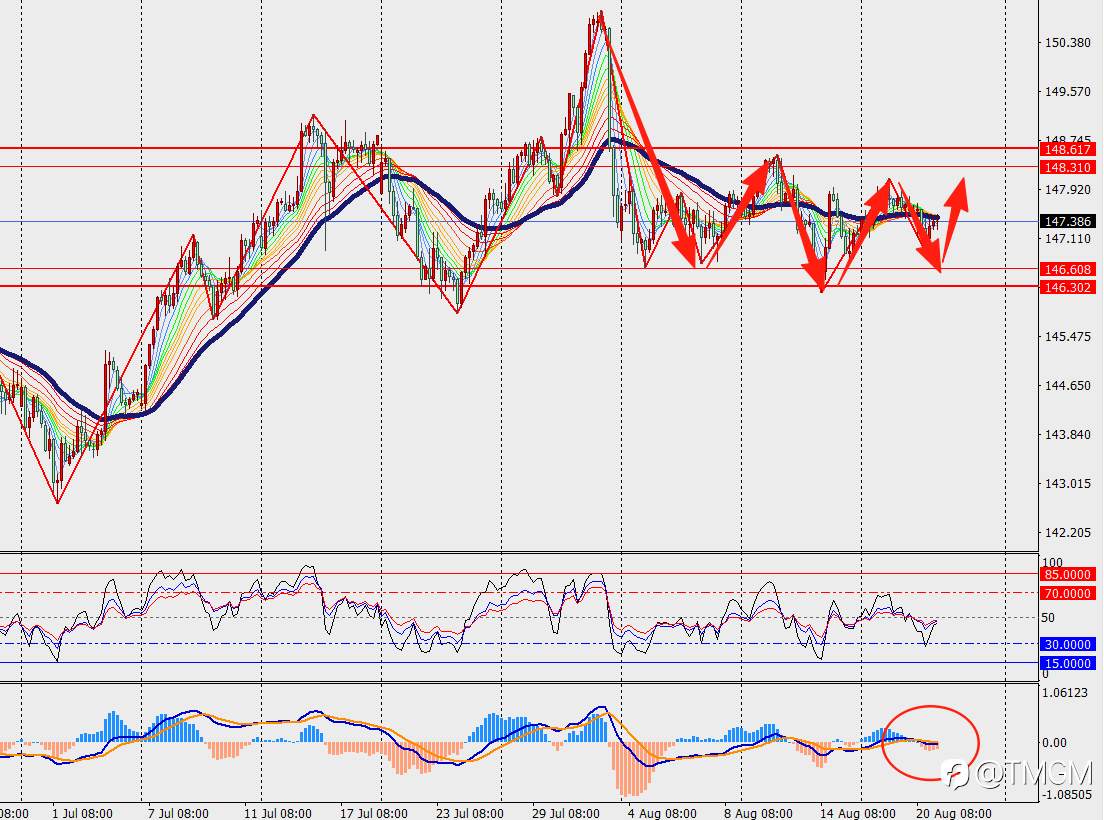Click the 20 Aug 08:00 time label
The height and width of the screenshot is (820, 1104).
(953, 814)
